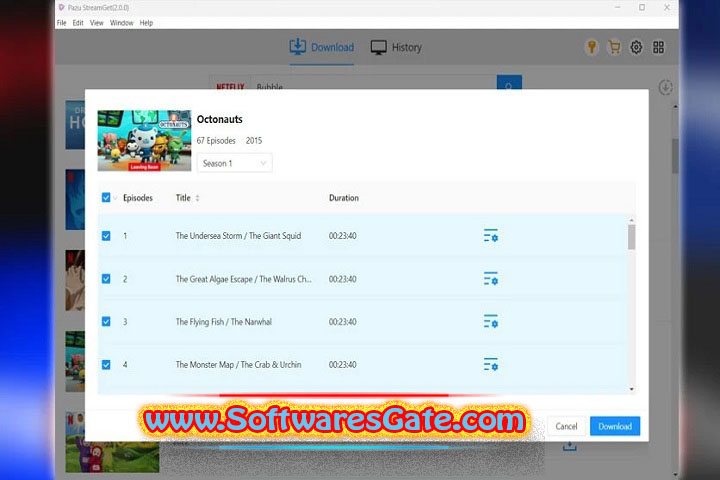Toggle the select-all episodes checkbox
Viewport: 720px width, 480px height.
pyautogui.click(x=106, y=198)
